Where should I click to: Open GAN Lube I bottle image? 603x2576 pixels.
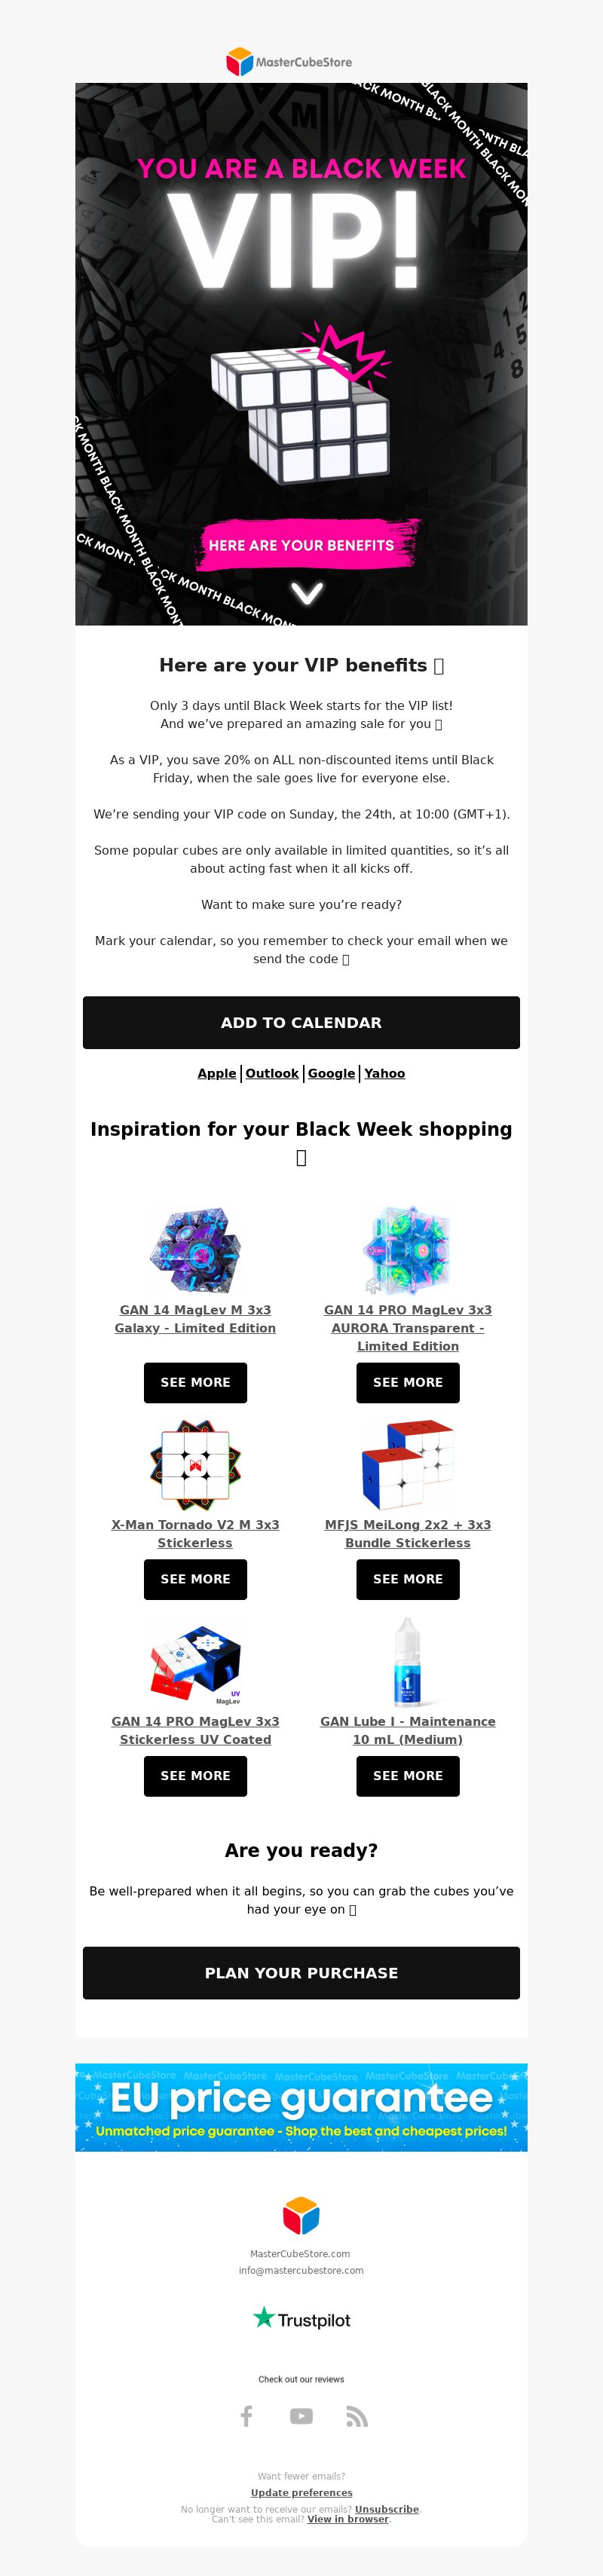[x=408, y=1662]
